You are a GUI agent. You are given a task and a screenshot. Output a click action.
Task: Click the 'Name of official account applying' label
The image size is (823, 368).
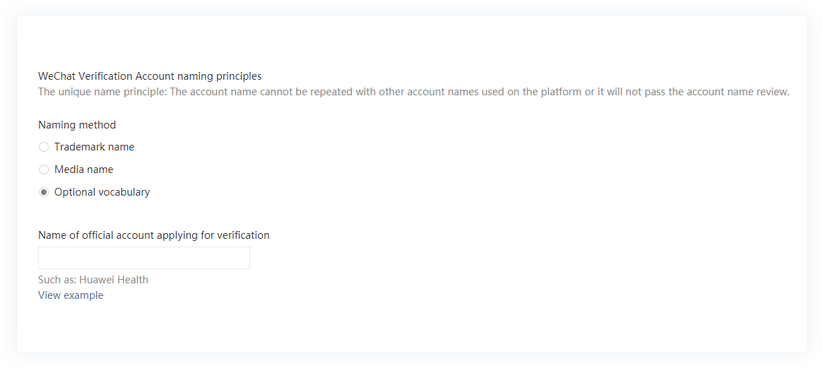pos(118,235)
